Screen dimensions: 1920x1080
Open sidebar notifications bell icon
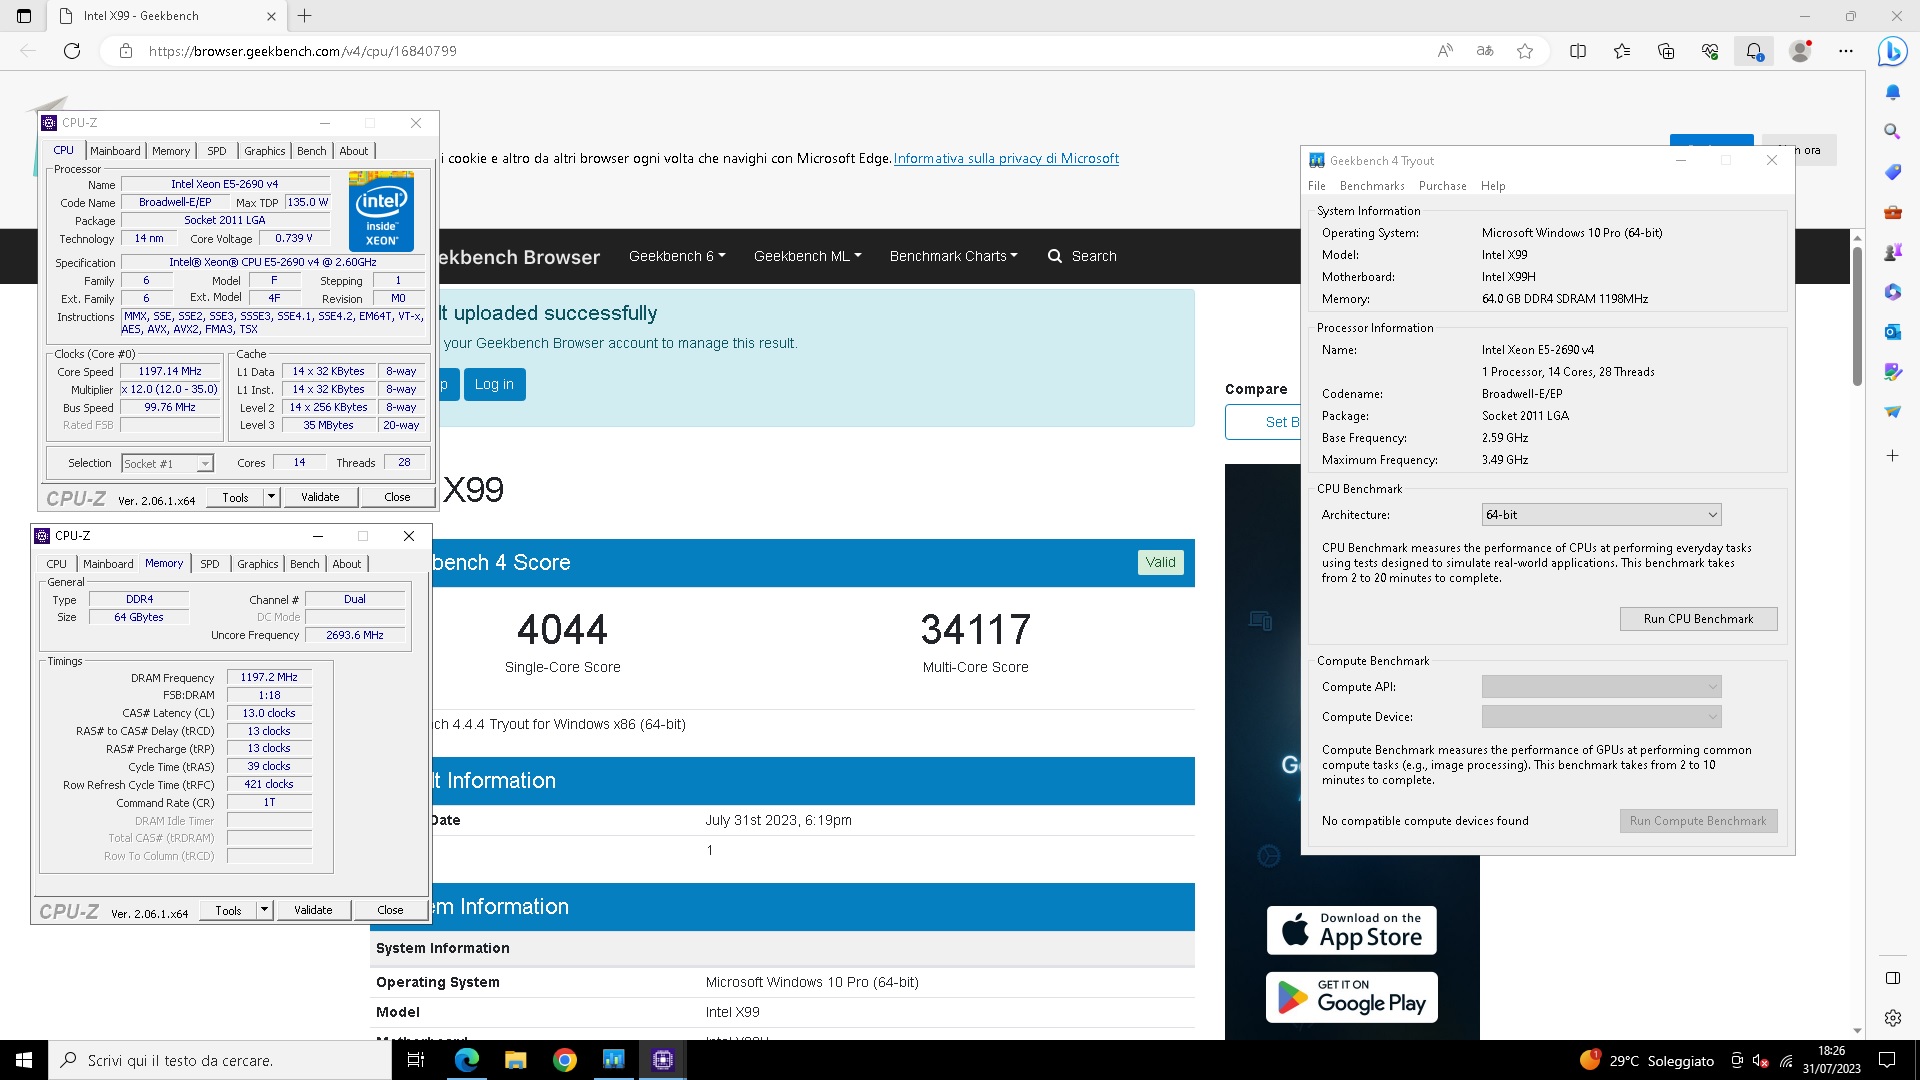point(1892,92)
